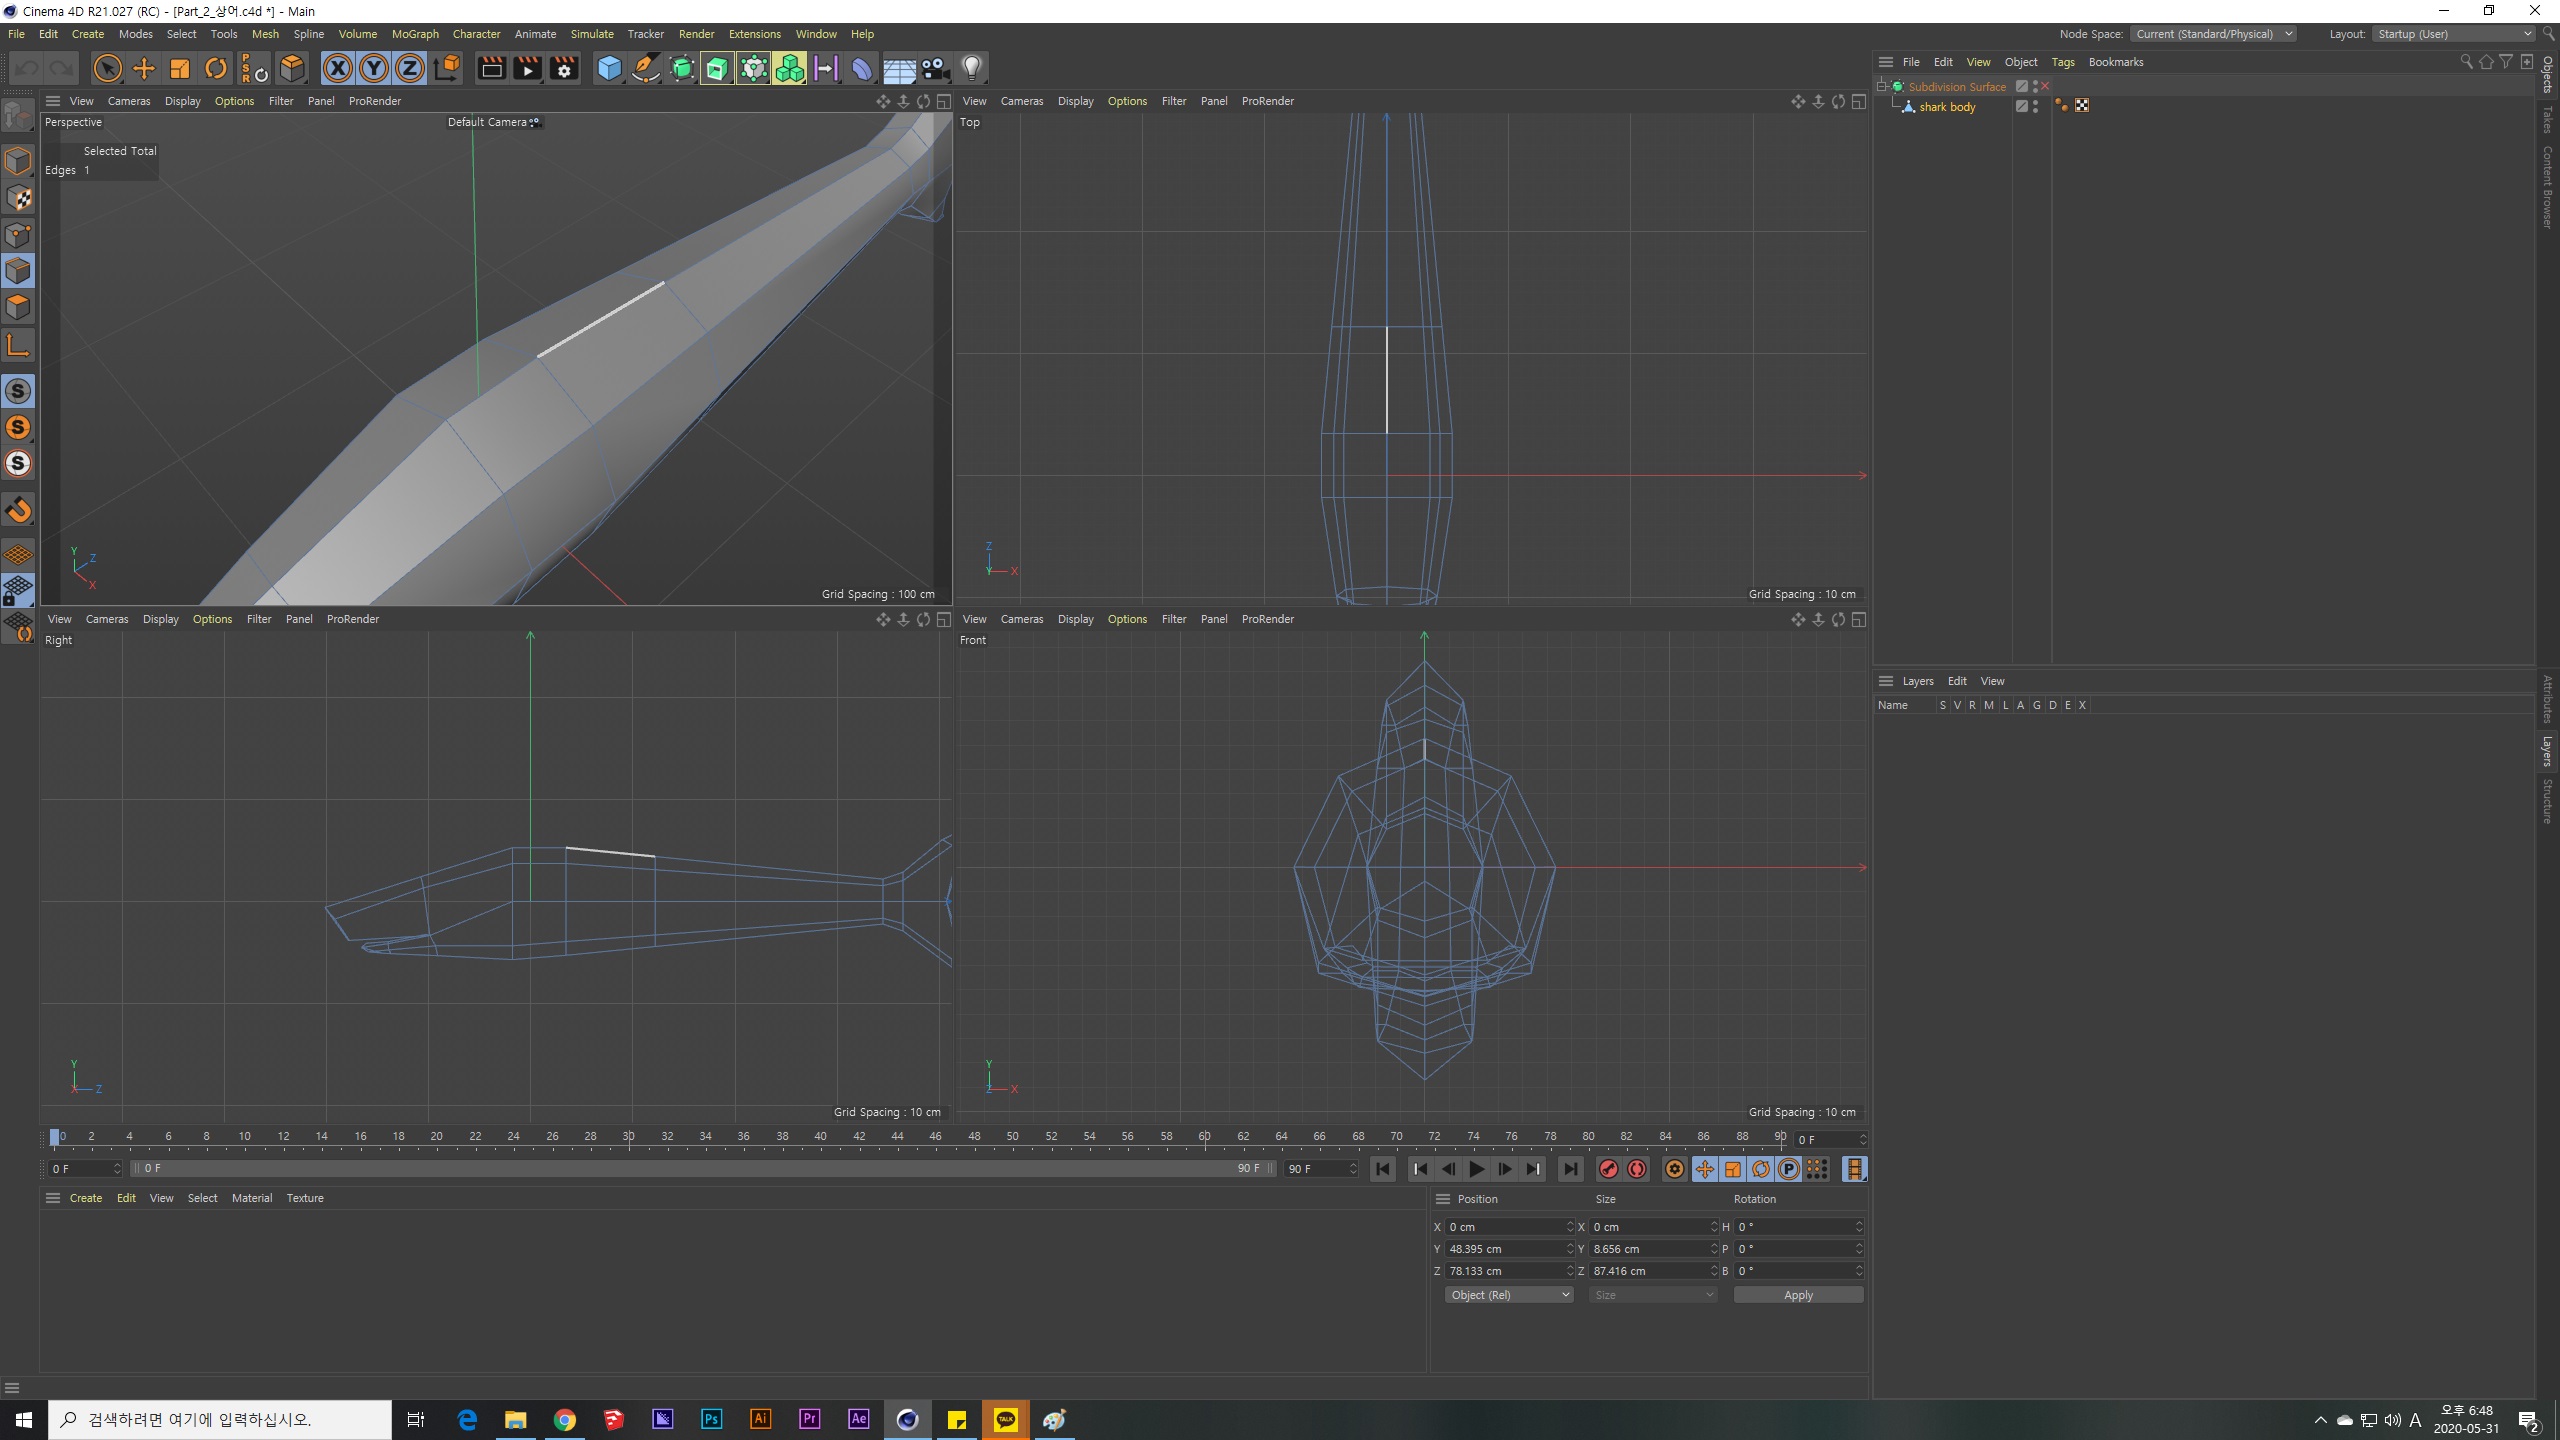This screenshot has width=2560, height=1440.
Task: Click the timeline preview range bar
Action: tap(703, 1168)
